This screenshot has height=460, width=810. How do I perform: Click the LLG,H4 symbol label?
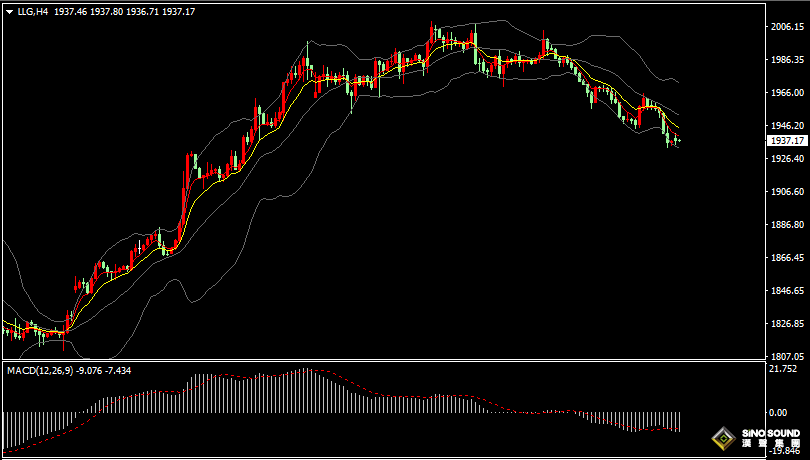(x=33, y=11)
